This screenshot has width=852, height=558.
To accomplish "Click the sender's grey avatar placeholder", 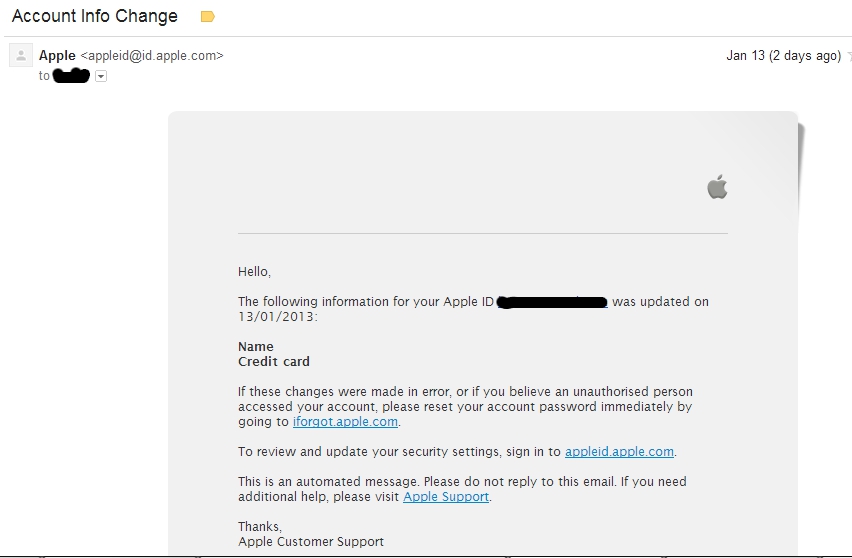I will pos(21,55).
